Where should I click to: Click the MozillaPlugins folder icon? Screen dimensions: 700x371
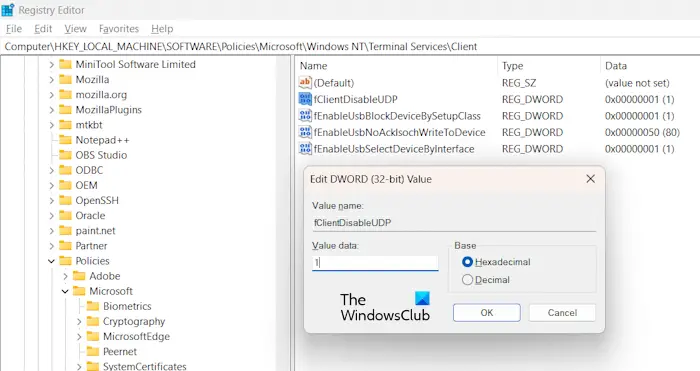pos(65,110)
